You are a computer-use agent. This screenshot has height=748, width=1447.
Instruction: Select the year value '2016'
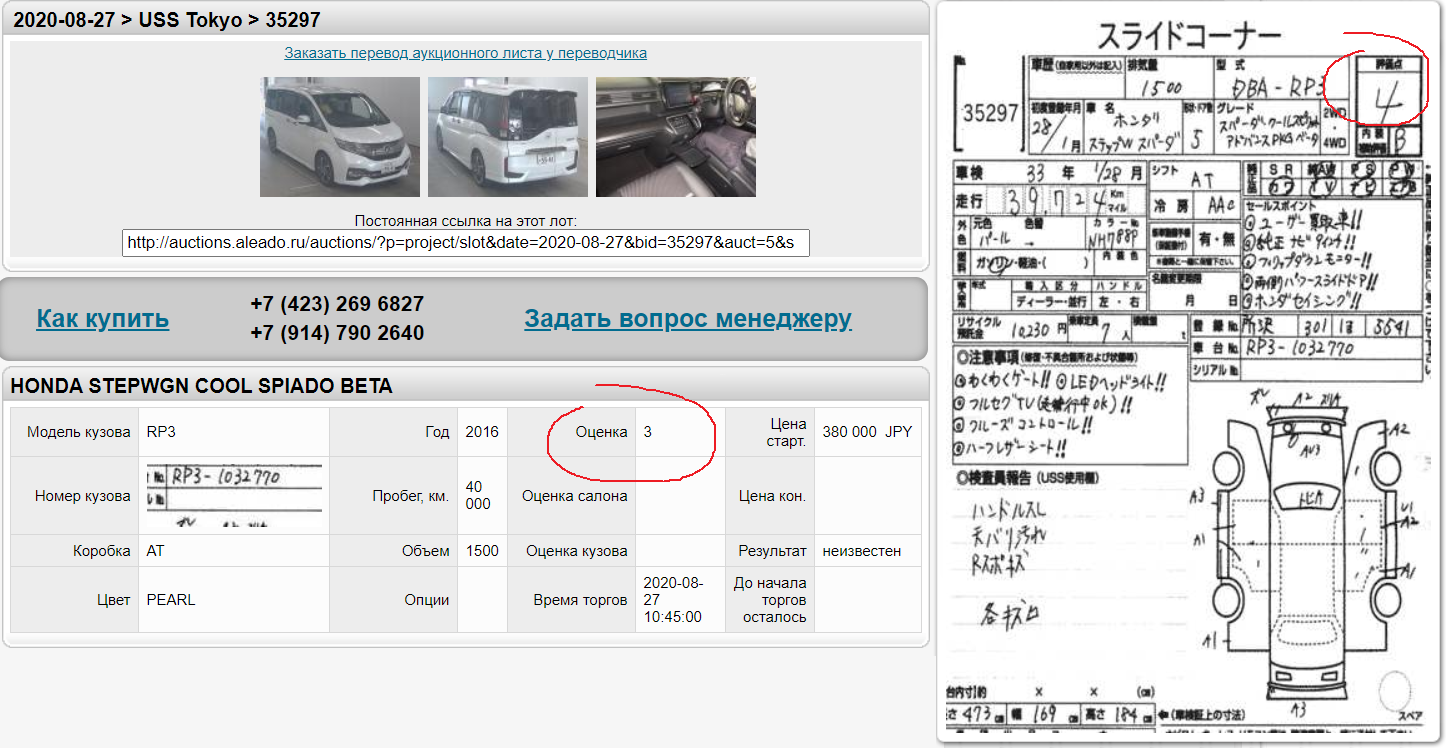click(x=482, y=432)
